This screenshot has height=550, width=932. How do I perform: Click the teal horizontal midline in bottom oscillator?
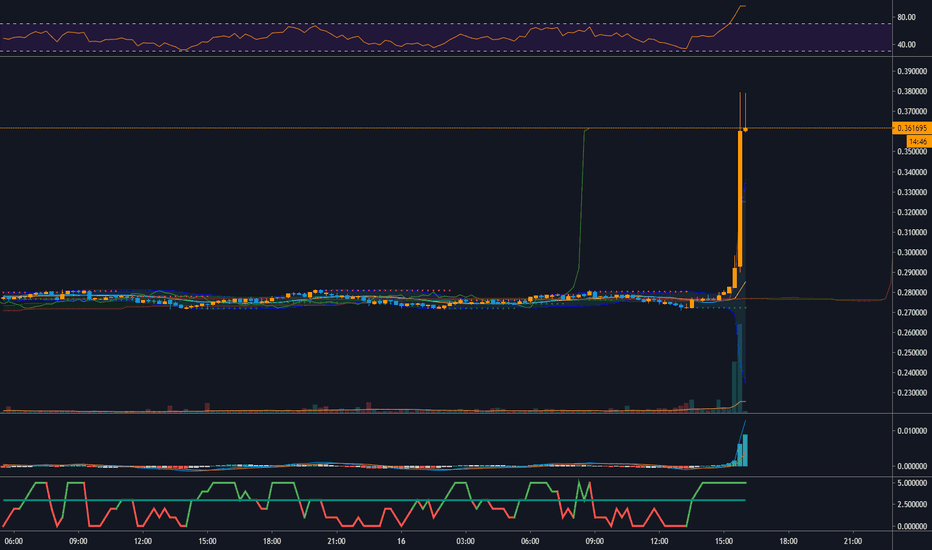click(373, 500)
